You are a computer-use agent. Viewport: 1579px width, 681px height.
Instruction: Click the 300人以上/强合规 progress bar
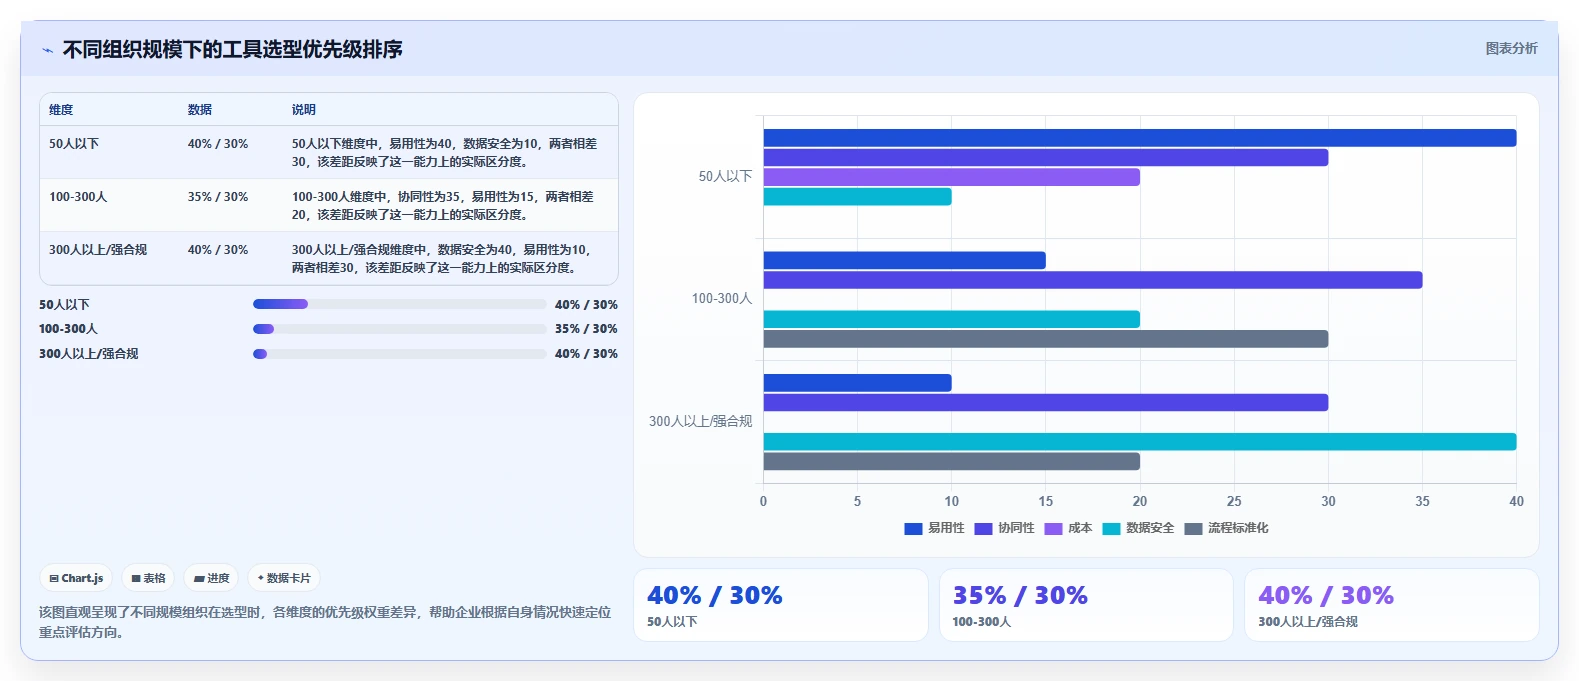click(400, 353)
